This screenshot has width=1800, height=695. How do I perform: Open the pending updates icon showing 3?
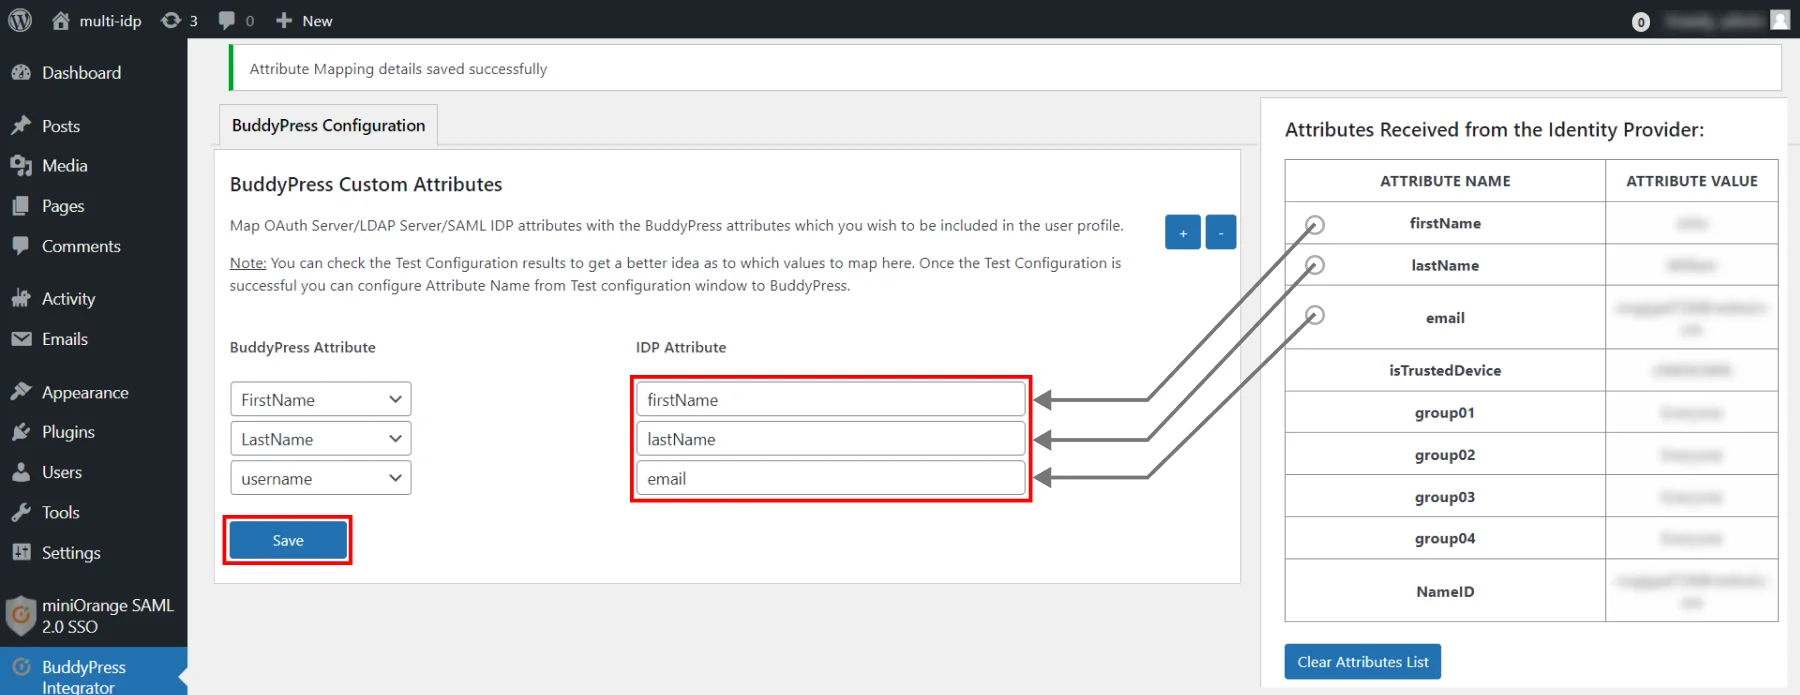(x=171, y=20)
